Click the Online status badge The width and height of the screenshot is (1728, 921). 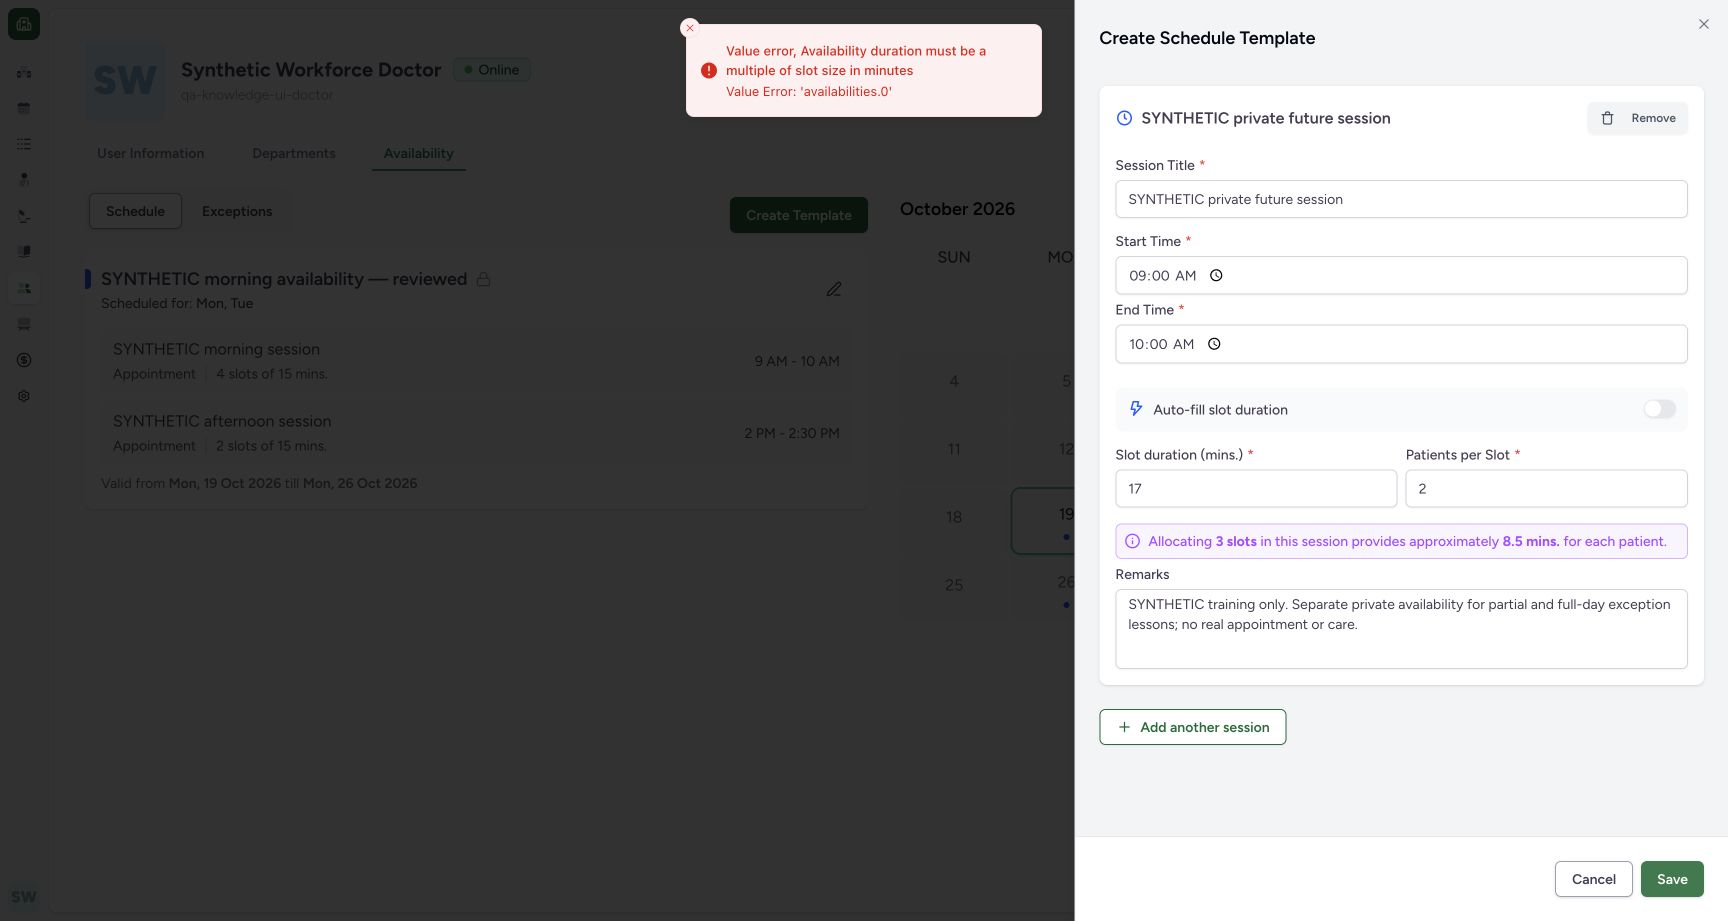[x=492, y=70]
